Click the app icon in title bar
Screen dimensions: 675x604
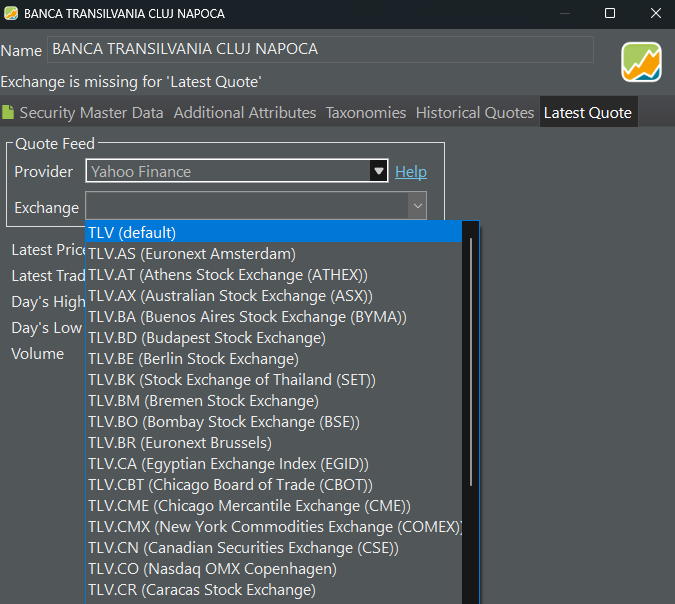(x=11, y=13)
